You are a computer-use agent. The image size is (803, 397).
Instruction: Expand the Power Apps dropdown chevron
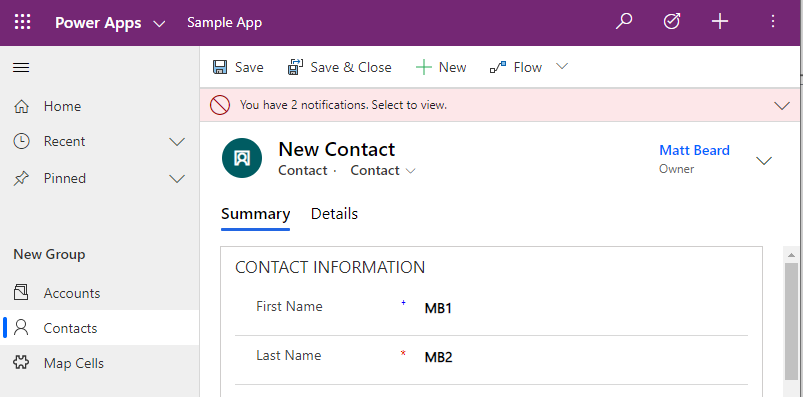[x=159, y=24]
